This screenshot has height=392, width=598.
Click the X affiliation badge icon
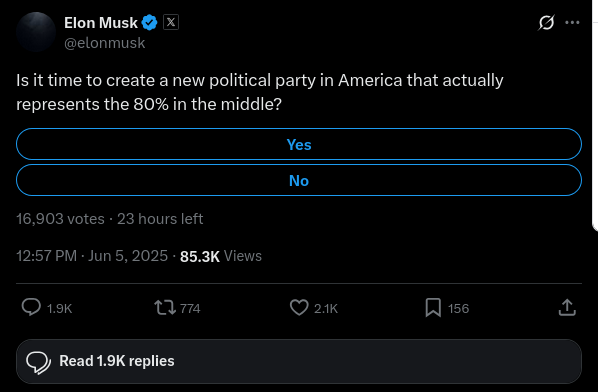(171, 22)
